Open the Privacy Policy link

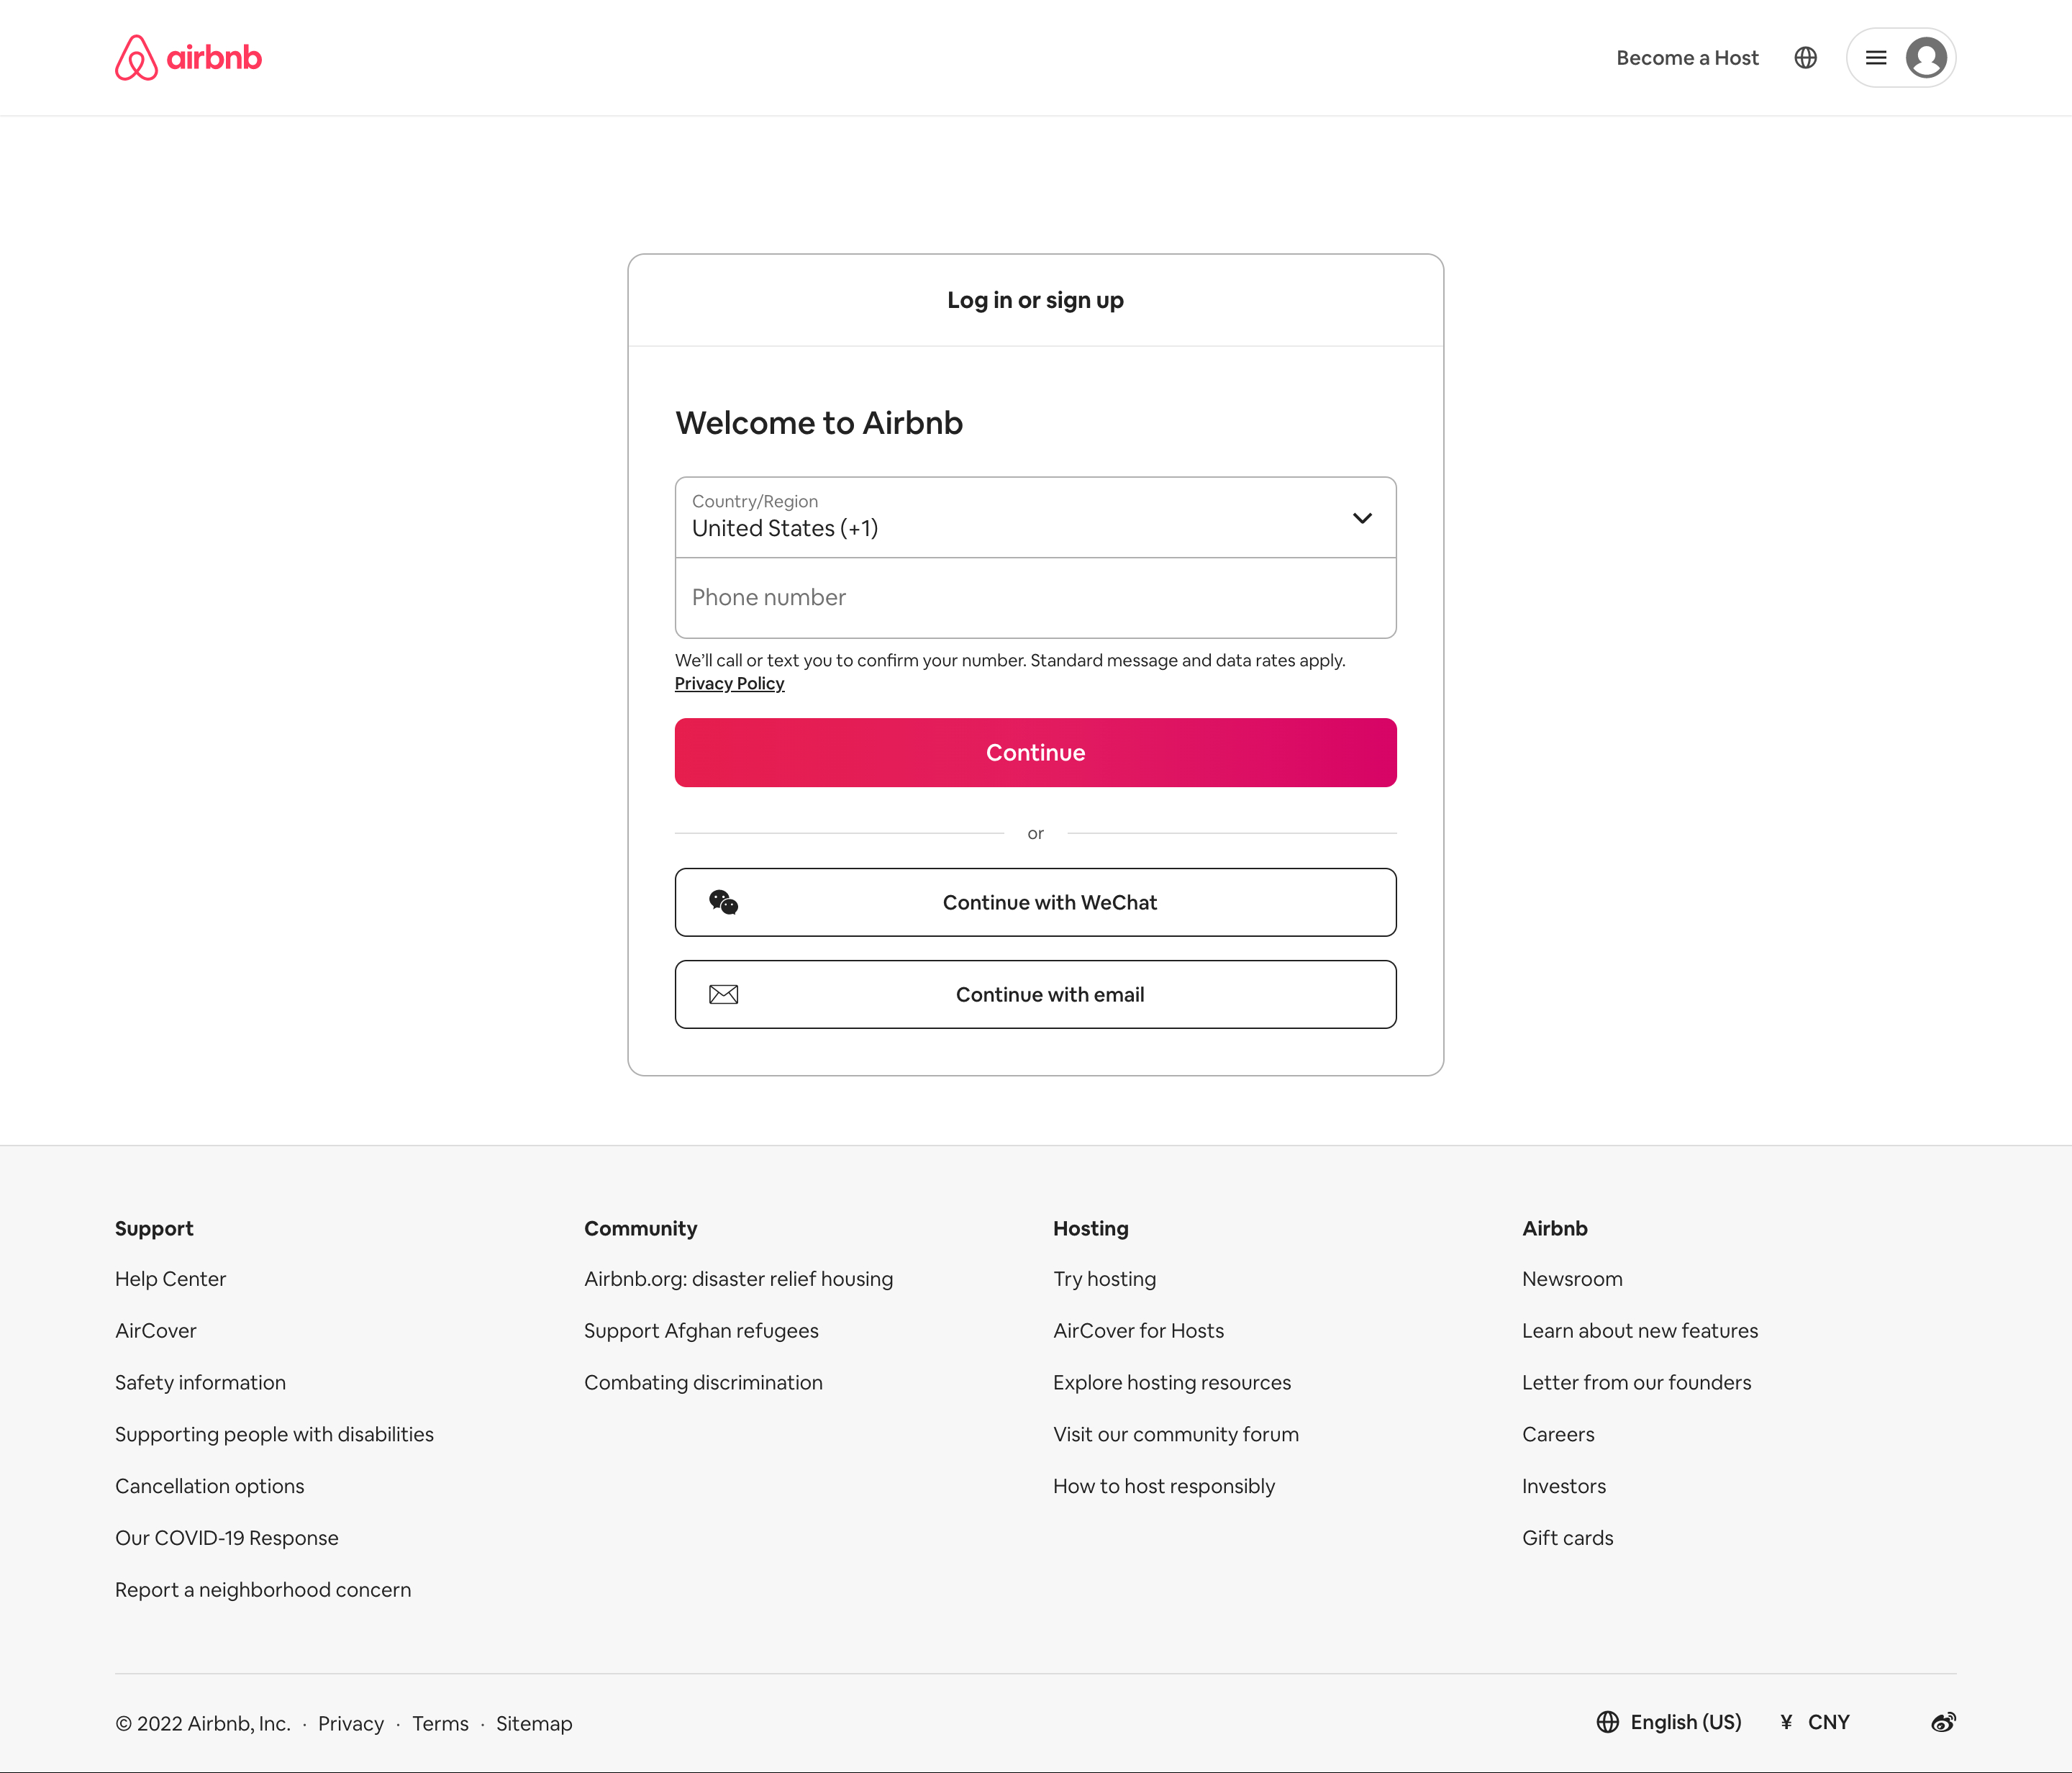[x=729, y=684]
